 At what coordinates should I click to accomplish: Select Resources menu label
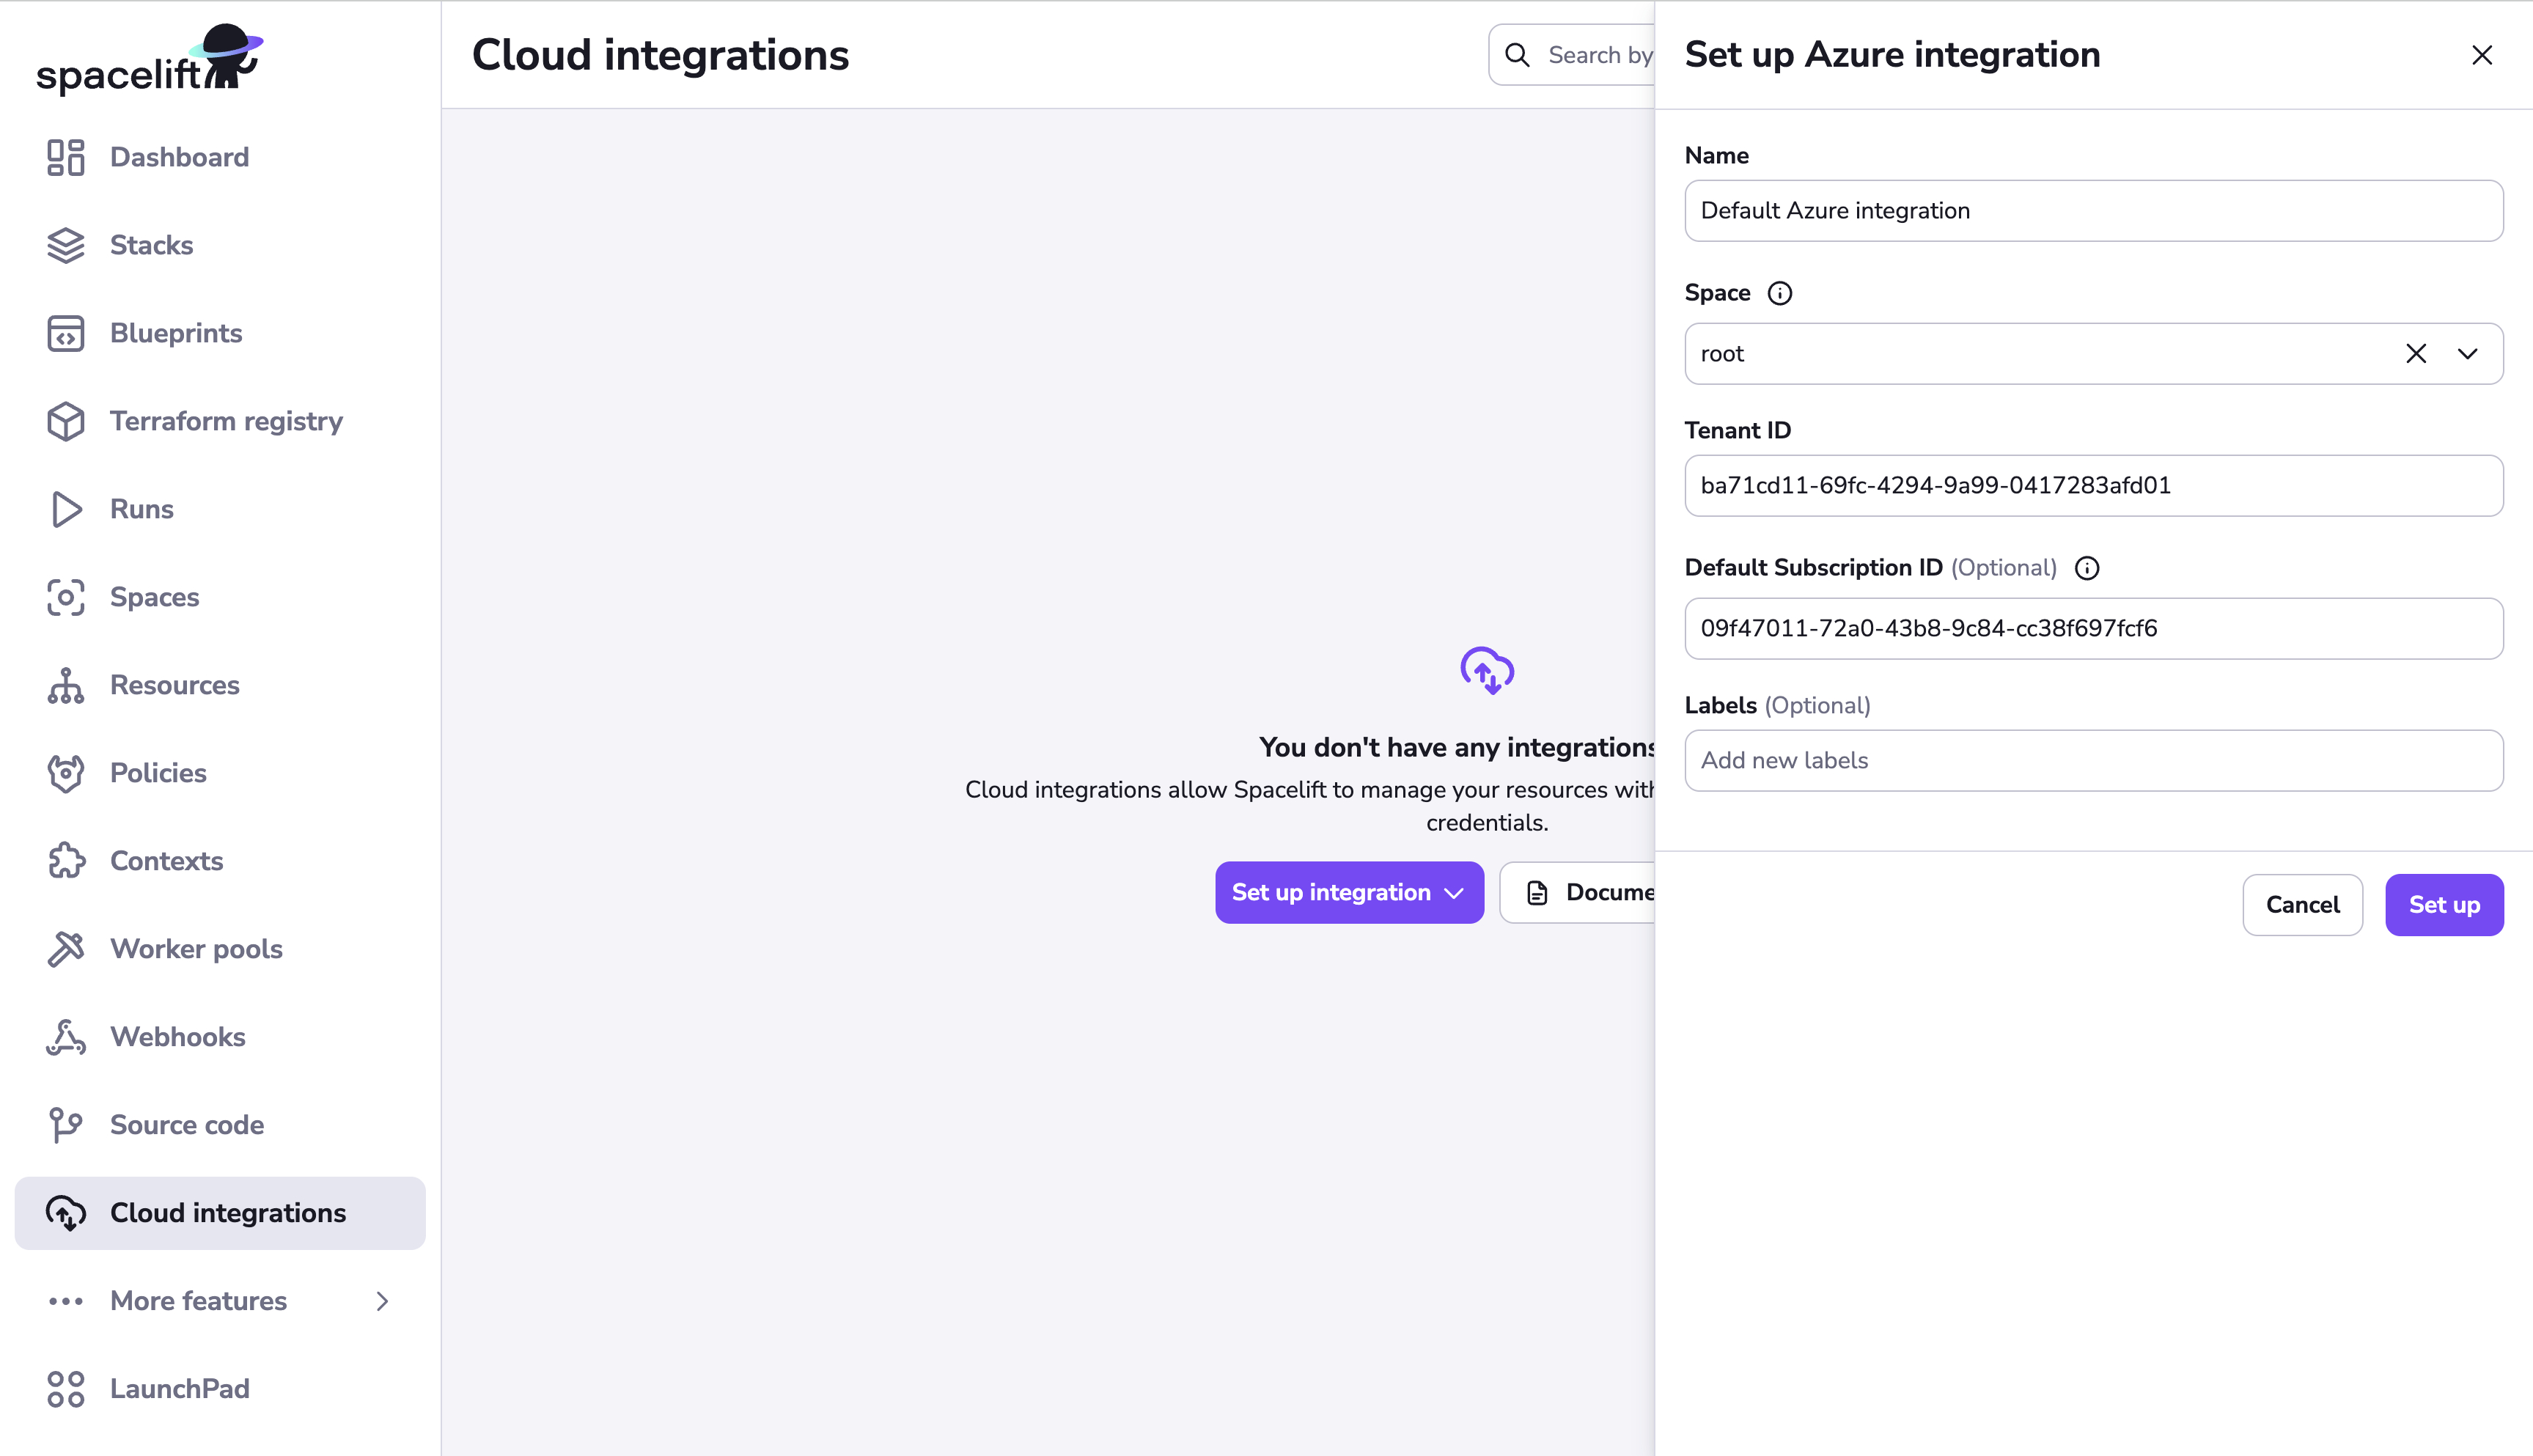pyautogui.click(x=175, y=685)
